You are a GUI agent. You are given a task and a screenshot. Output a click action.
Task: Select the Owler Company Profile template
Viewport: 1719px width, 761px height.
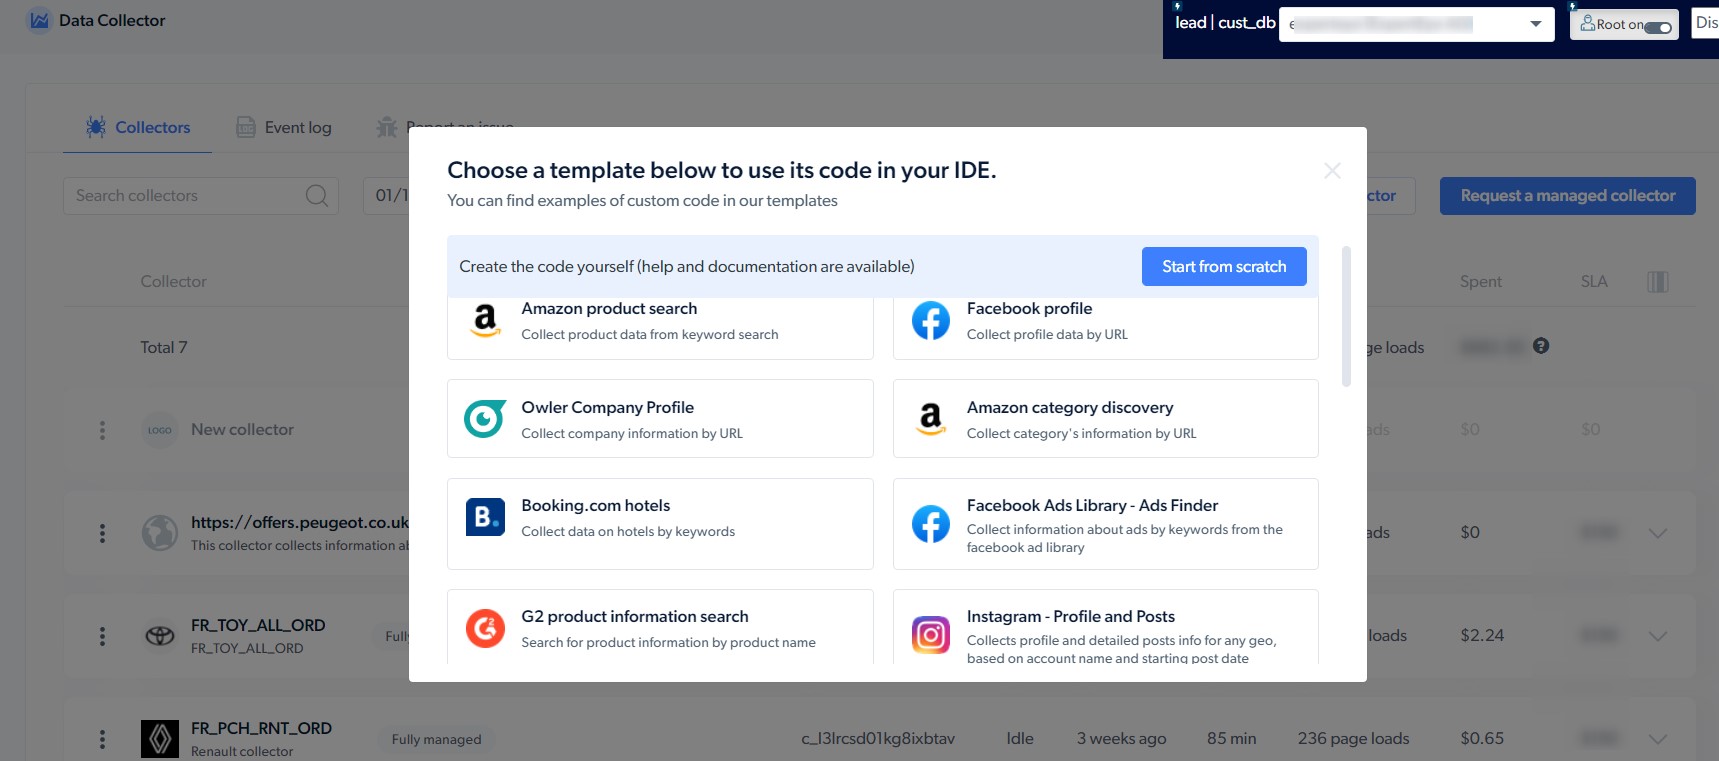pos(660,419)
